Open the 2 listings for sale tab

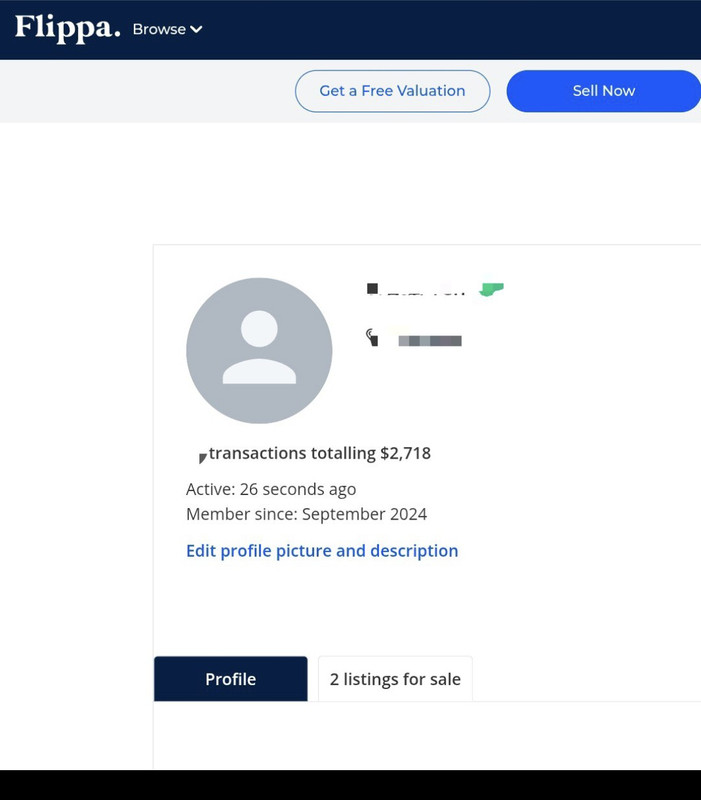[395, 679]
